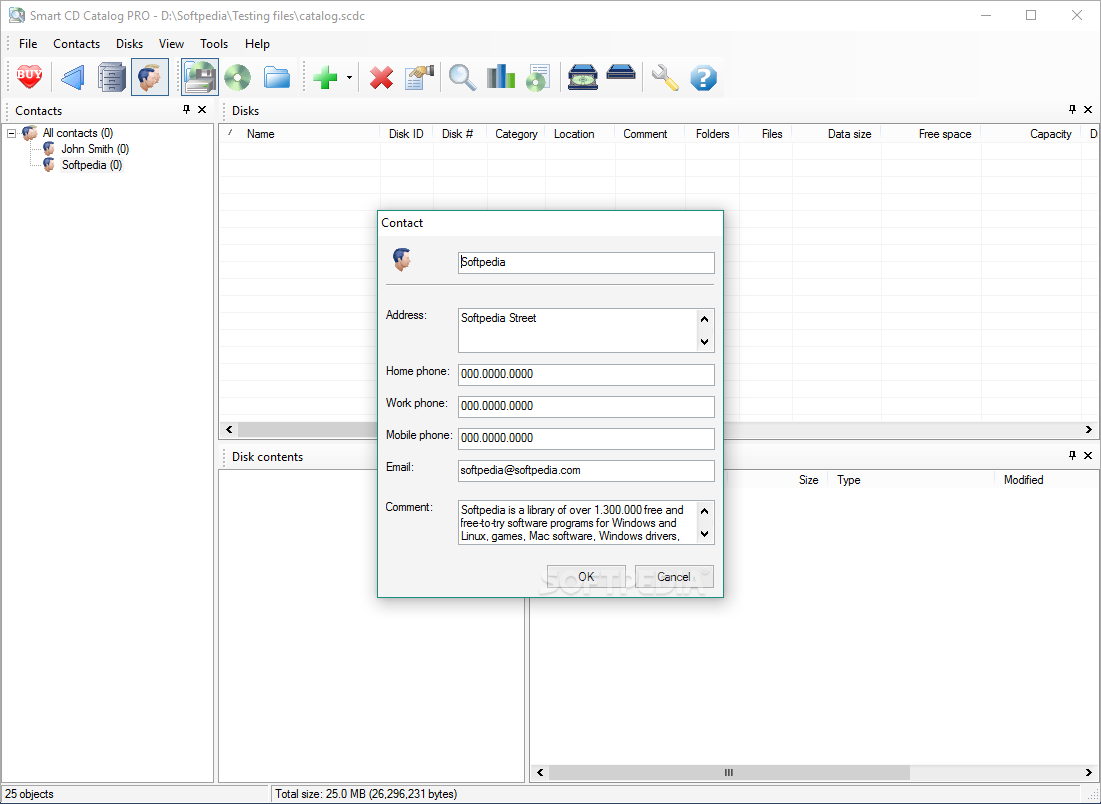
Task: Click the Type column header in file list
Action: tap(911, 480)
